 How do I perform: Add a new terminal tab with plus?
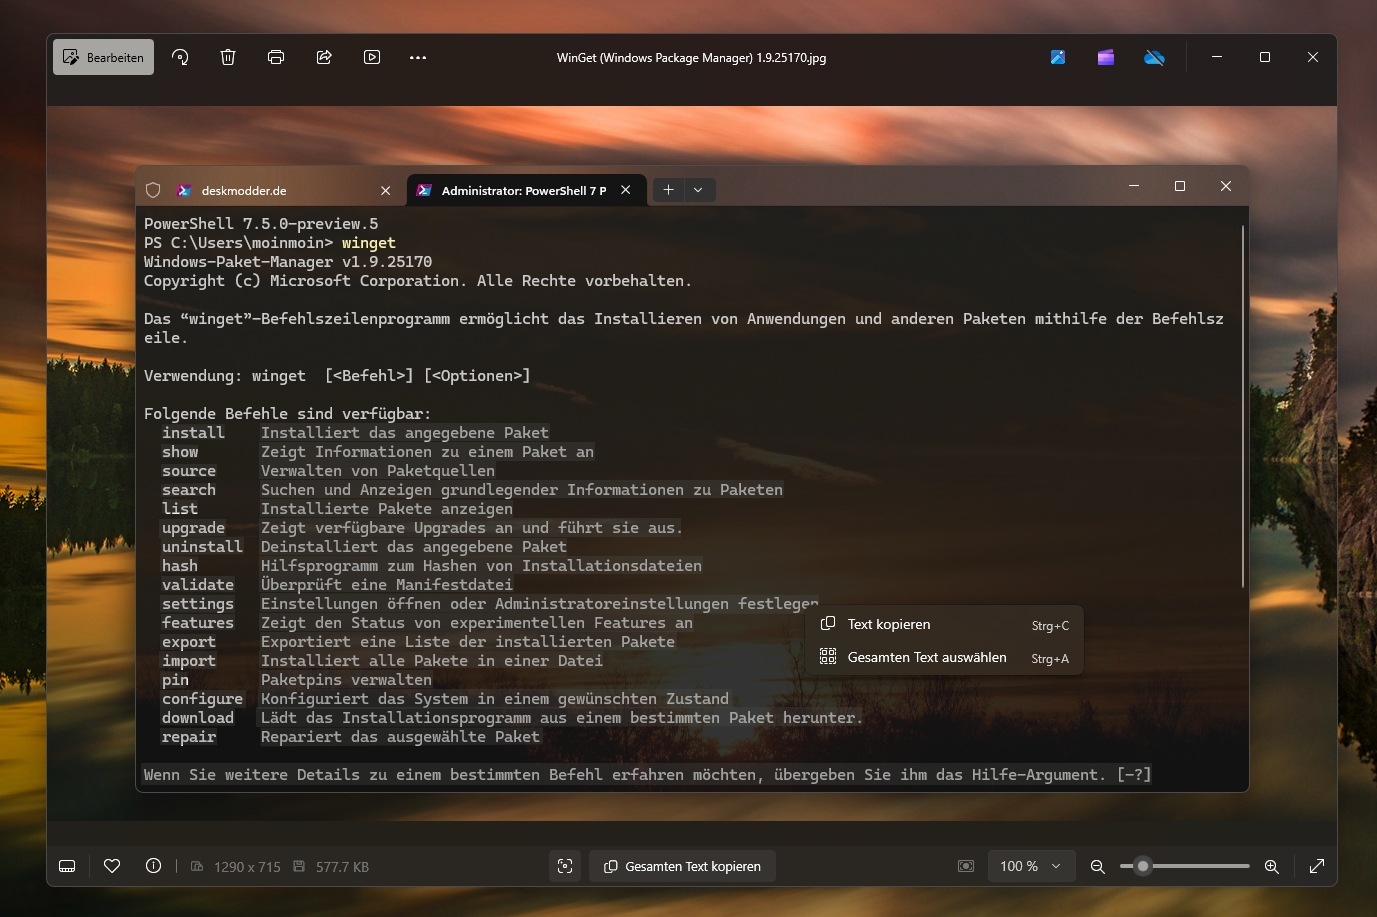point(668,190)
